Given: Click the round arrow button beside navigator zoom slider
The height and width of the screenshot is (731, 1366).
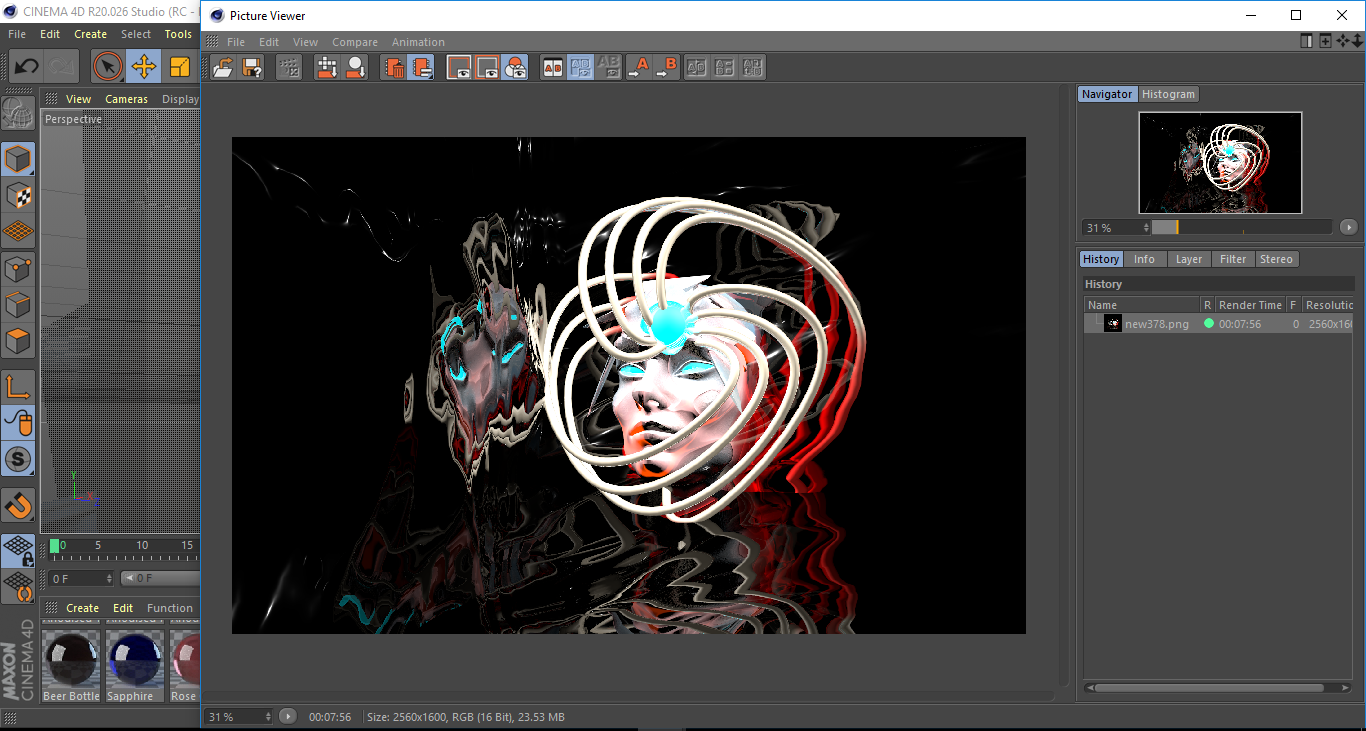Looking at the screenshot, I should (1349, 228).
